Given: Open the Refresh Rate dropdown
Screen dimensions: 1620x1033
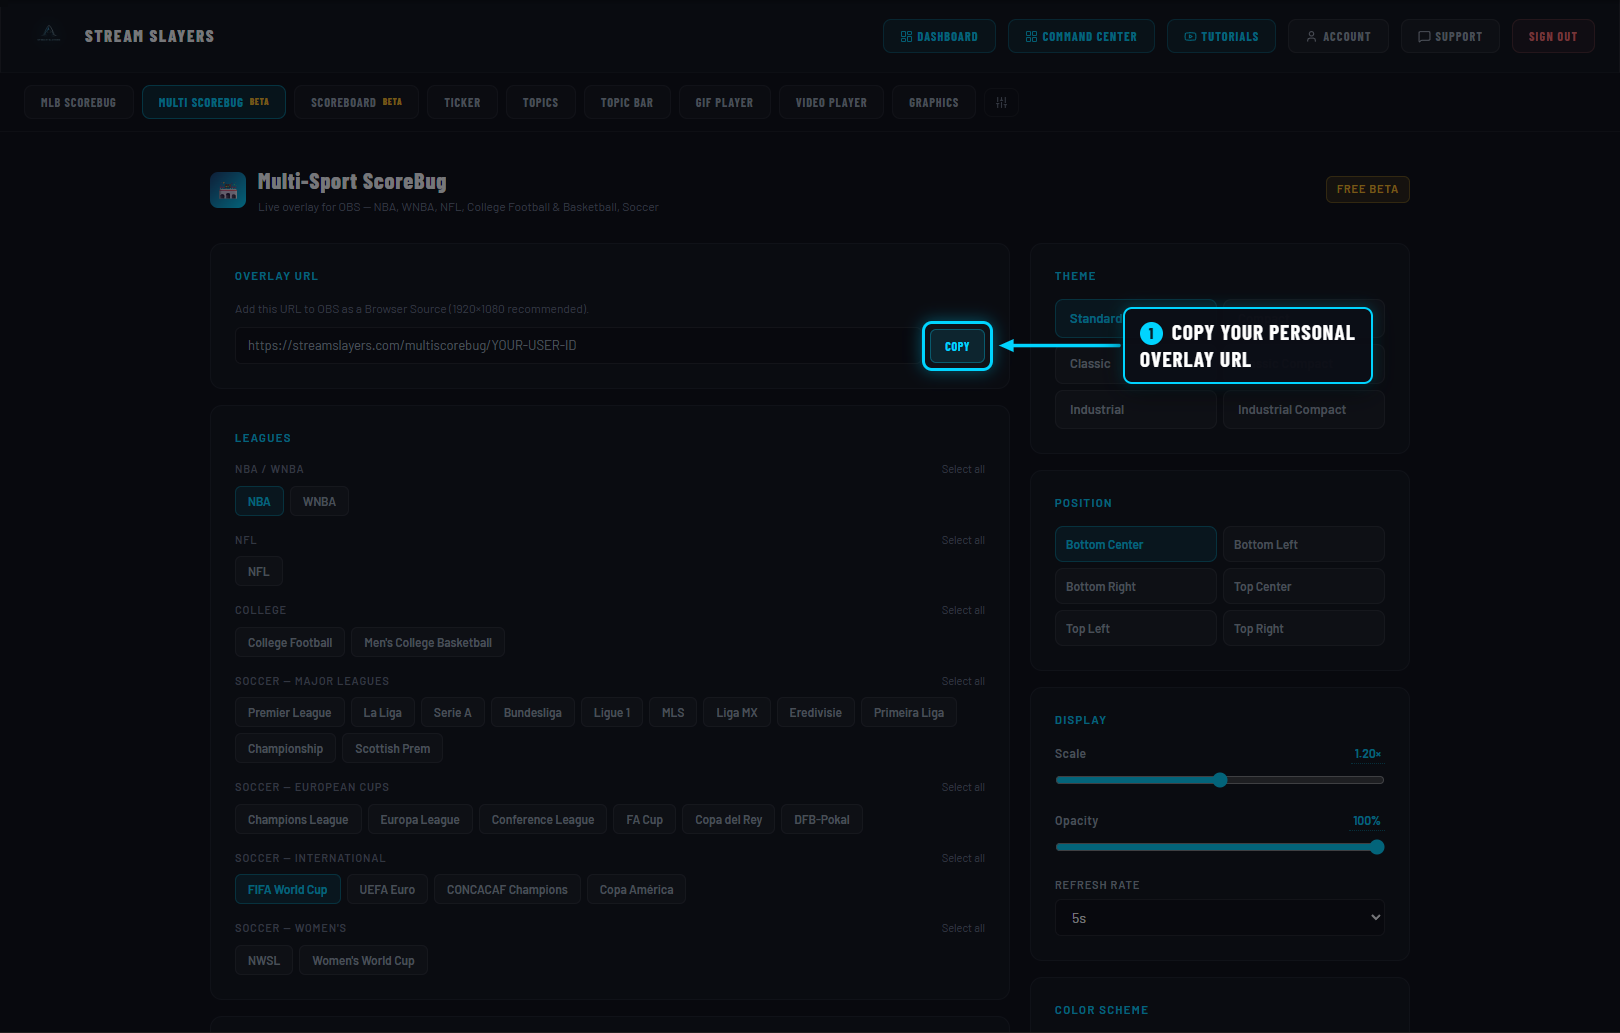Looking at the screenshot, I should 1220,917.
